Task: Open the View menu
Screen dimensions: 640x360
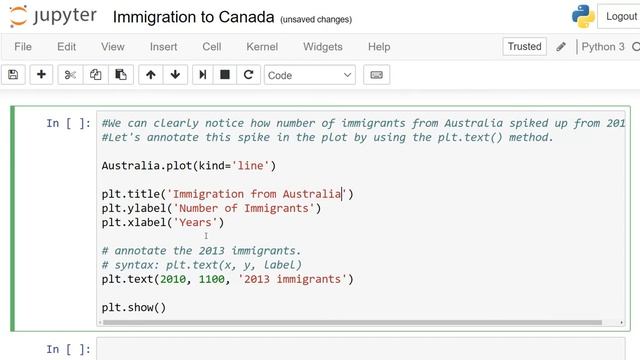Action: point(113,47)
